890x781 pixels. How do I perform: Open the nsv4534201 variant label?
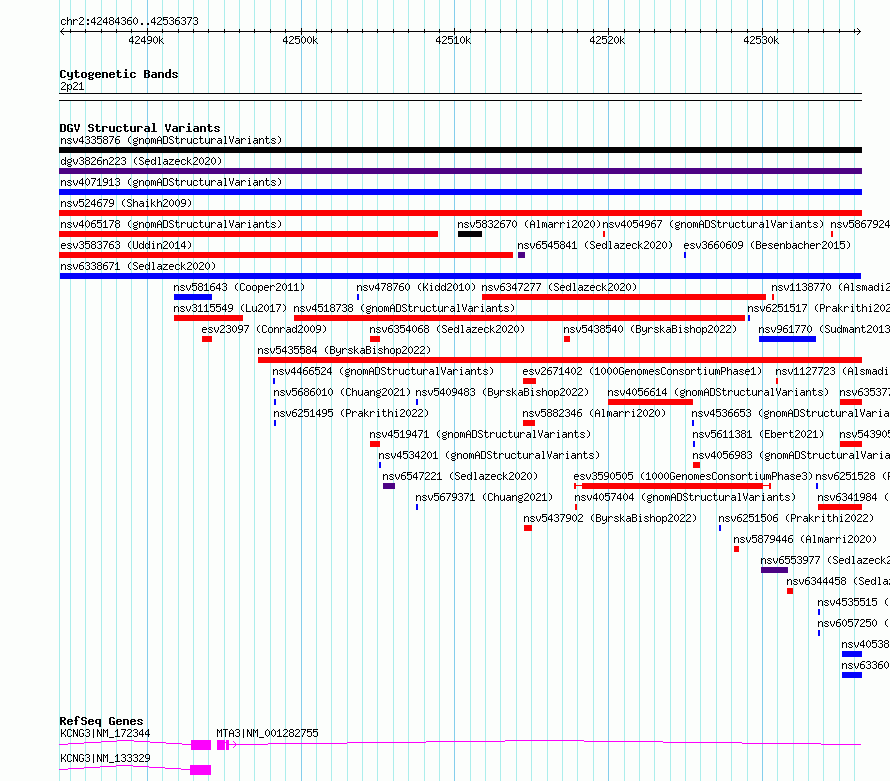tap(489, 455)
